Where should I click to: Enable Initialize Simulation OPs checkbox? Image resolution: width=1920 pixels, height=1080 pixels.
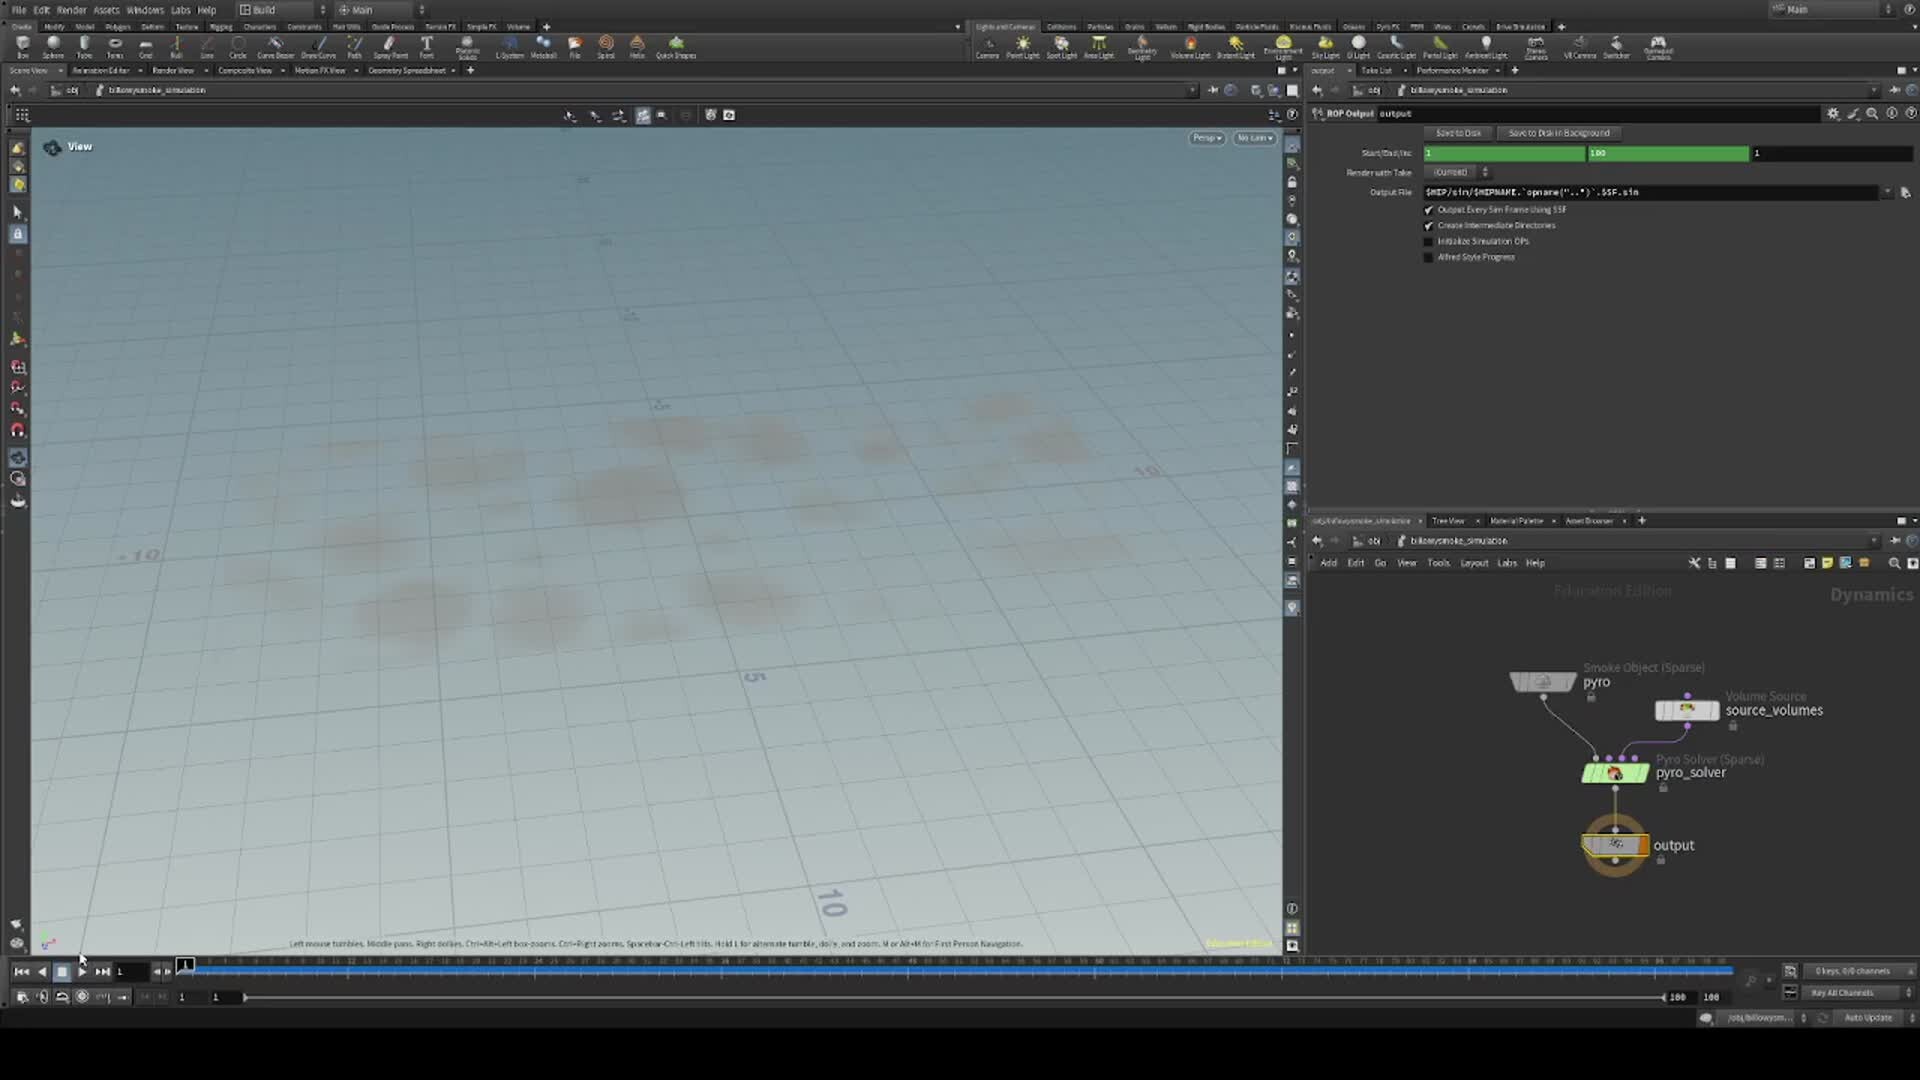pos(1429,241)
